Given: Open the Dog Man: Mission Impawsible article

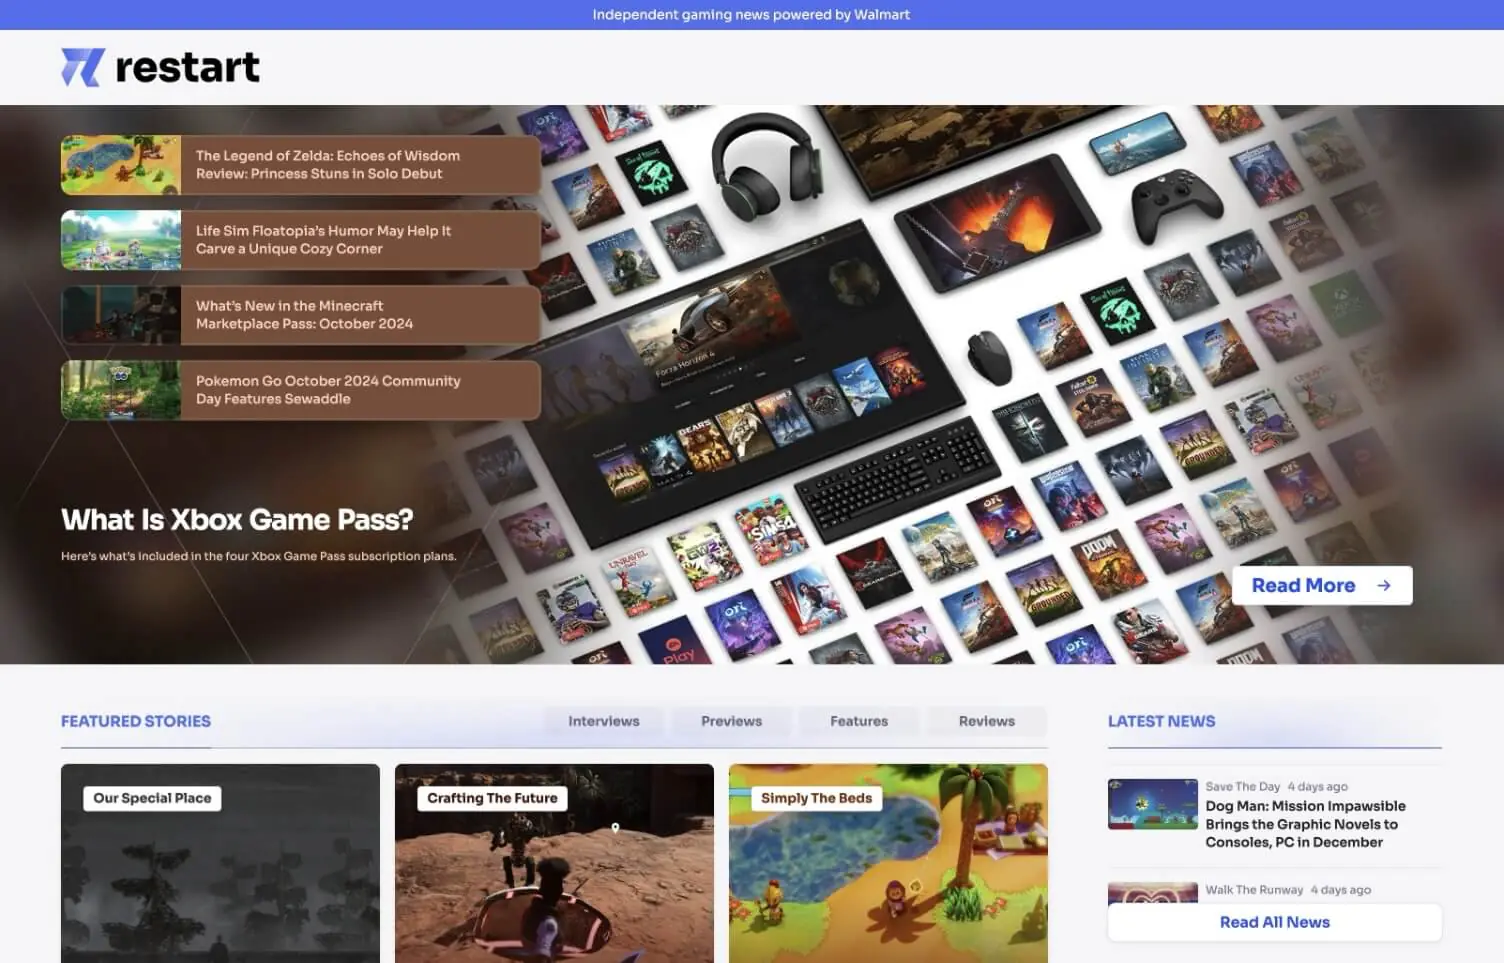Looking at the screenshot, I should (x=1305, y=824).
